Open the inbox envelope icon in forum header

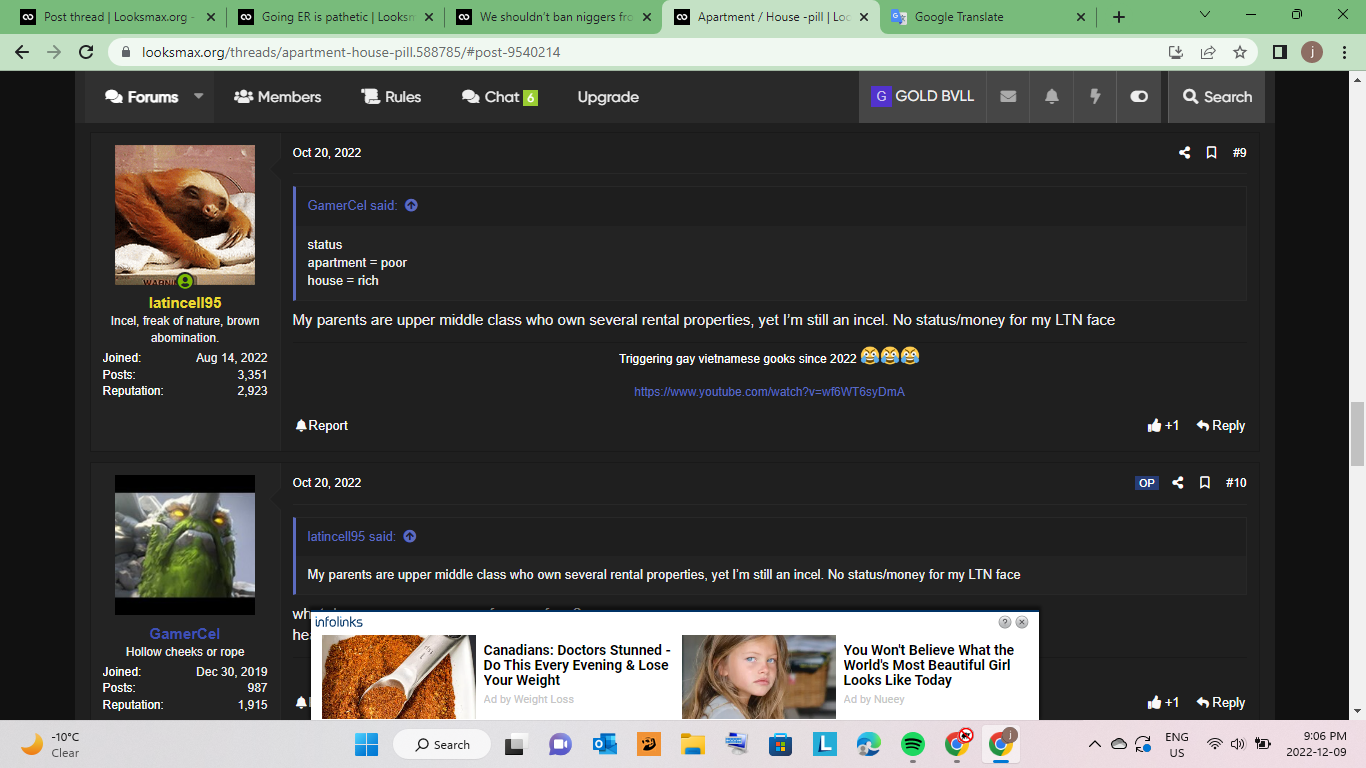pyautogui.click(x=1008, y=97)
